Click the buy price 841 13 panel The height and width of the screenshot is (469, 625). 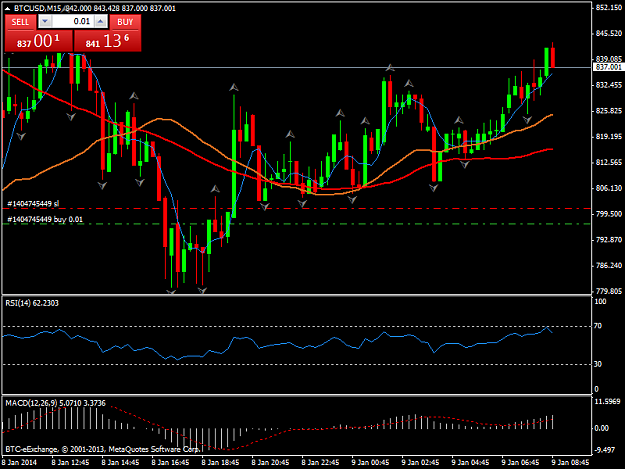[108, 41]
